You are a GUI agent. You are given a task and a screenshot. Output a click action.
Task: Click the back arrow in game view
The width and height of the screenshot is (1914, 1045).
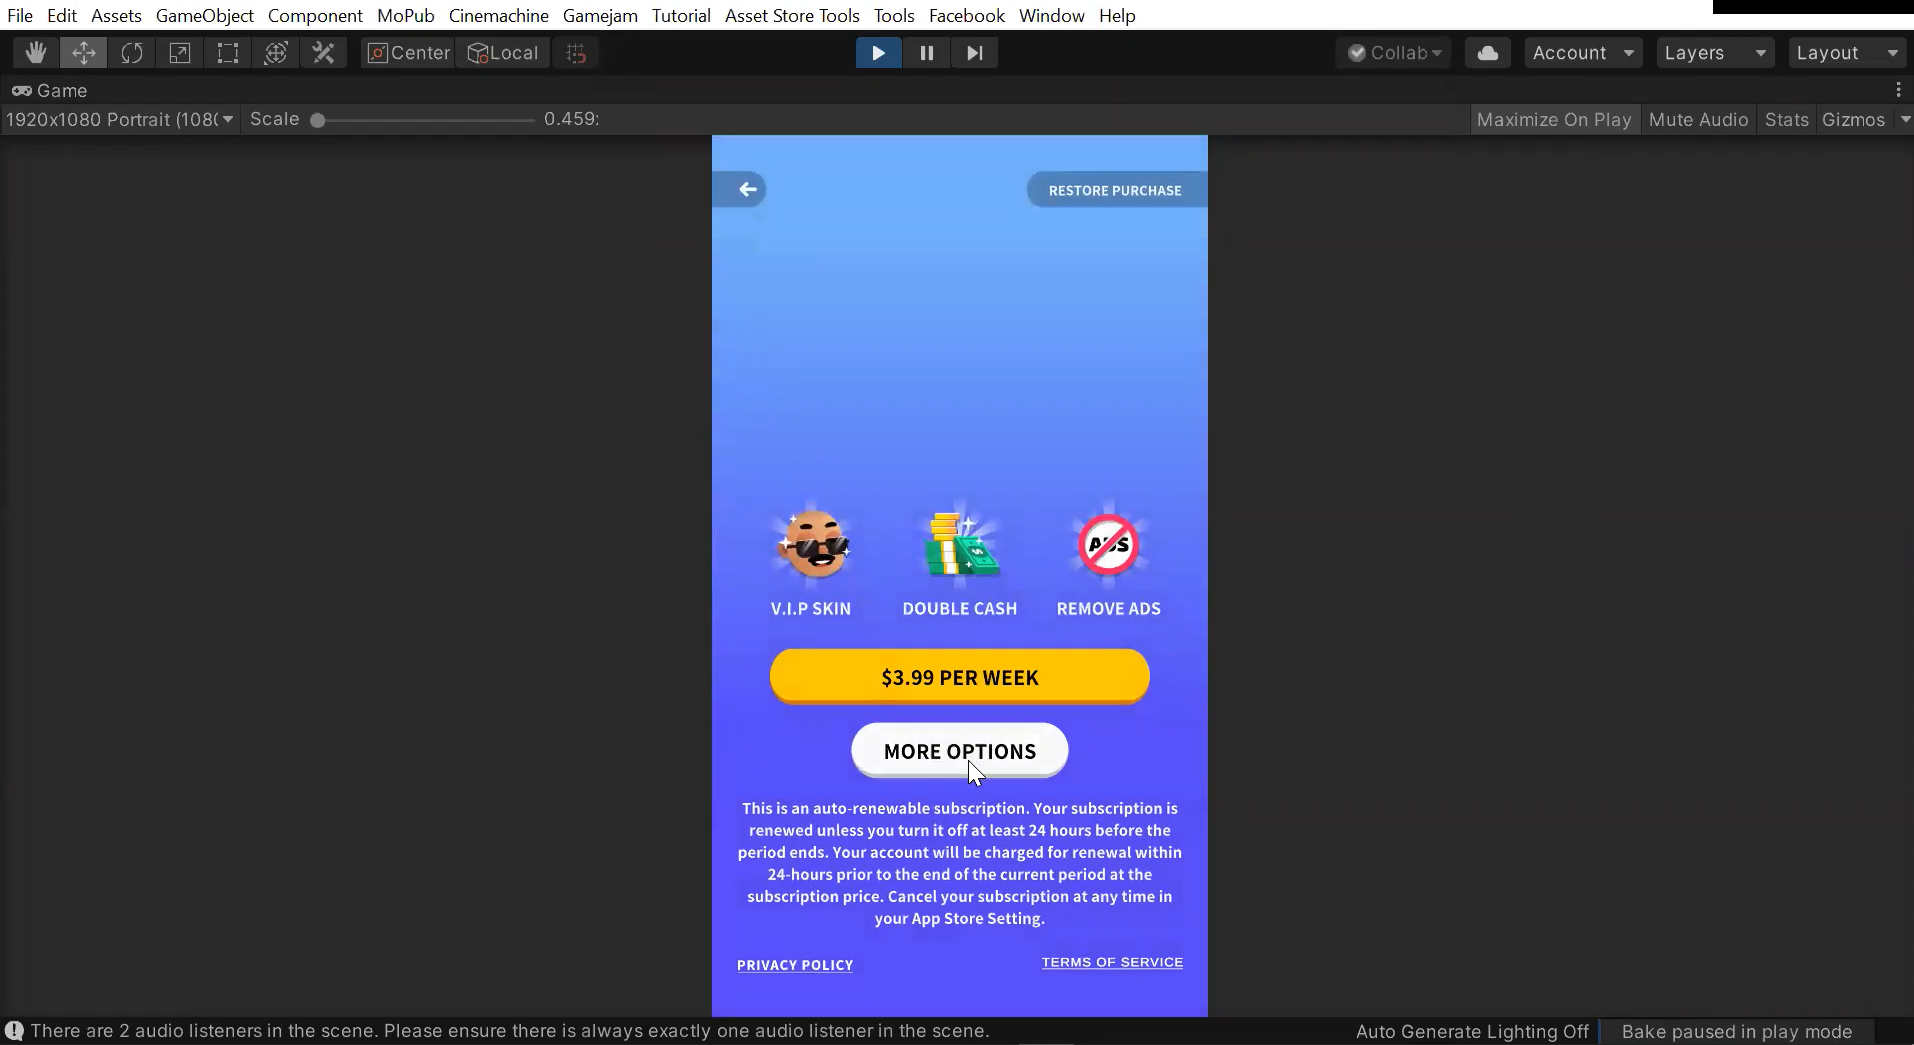coord(747,190)
